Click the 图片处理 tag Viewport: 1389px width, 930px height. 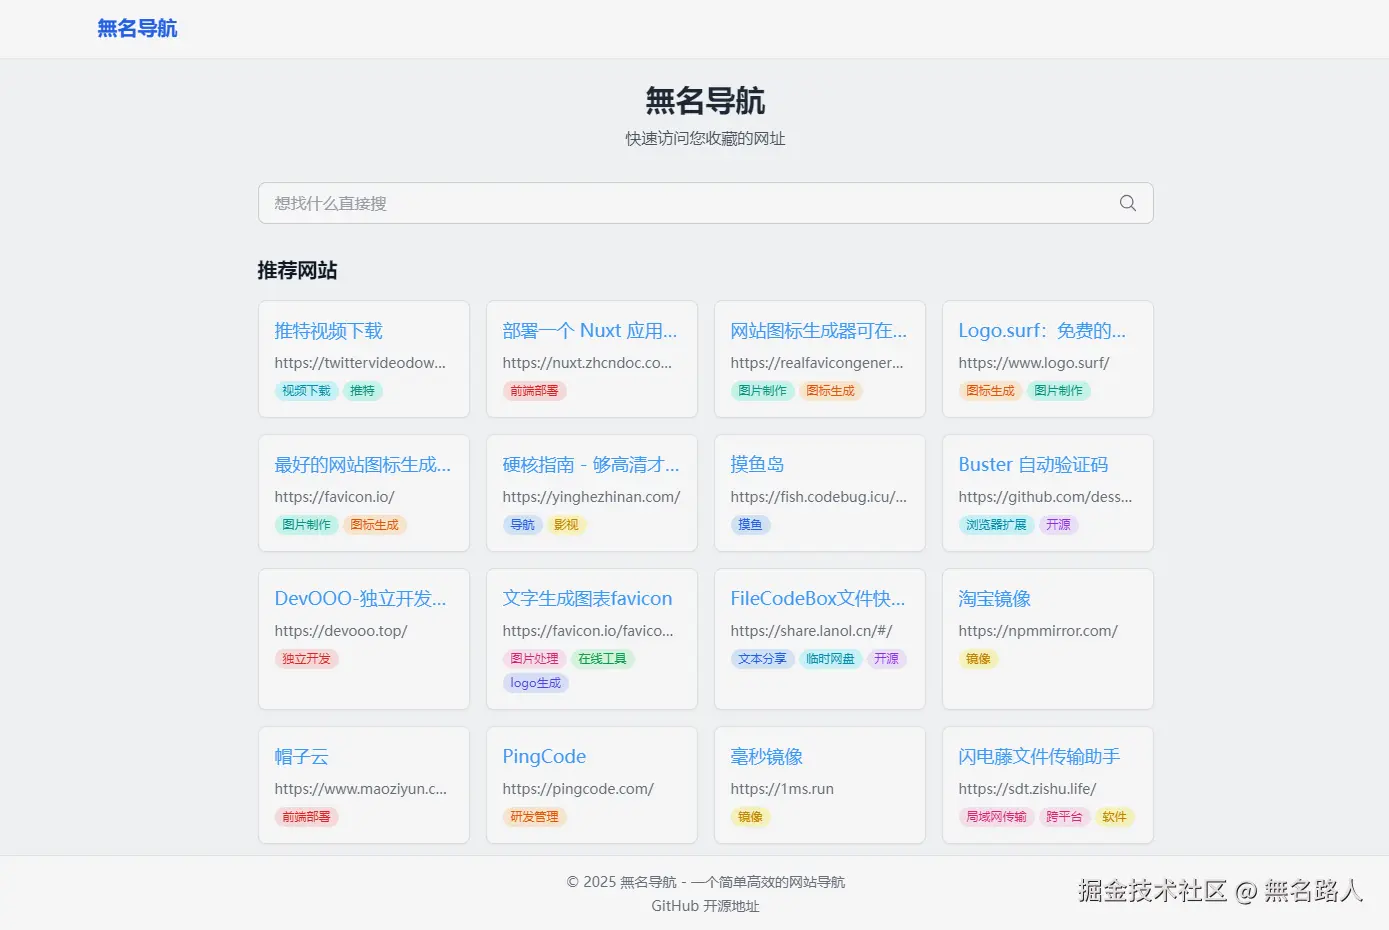click(534, 659)
